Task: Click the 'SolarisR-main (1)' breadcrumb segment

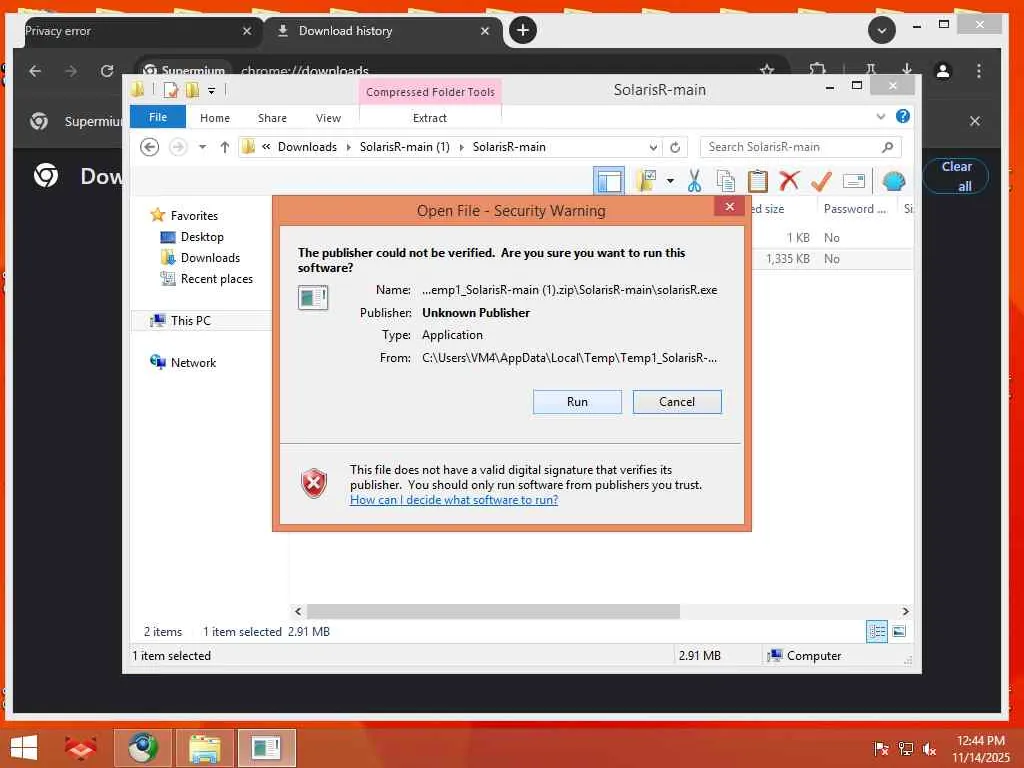Action: click(x=404, y=147)
